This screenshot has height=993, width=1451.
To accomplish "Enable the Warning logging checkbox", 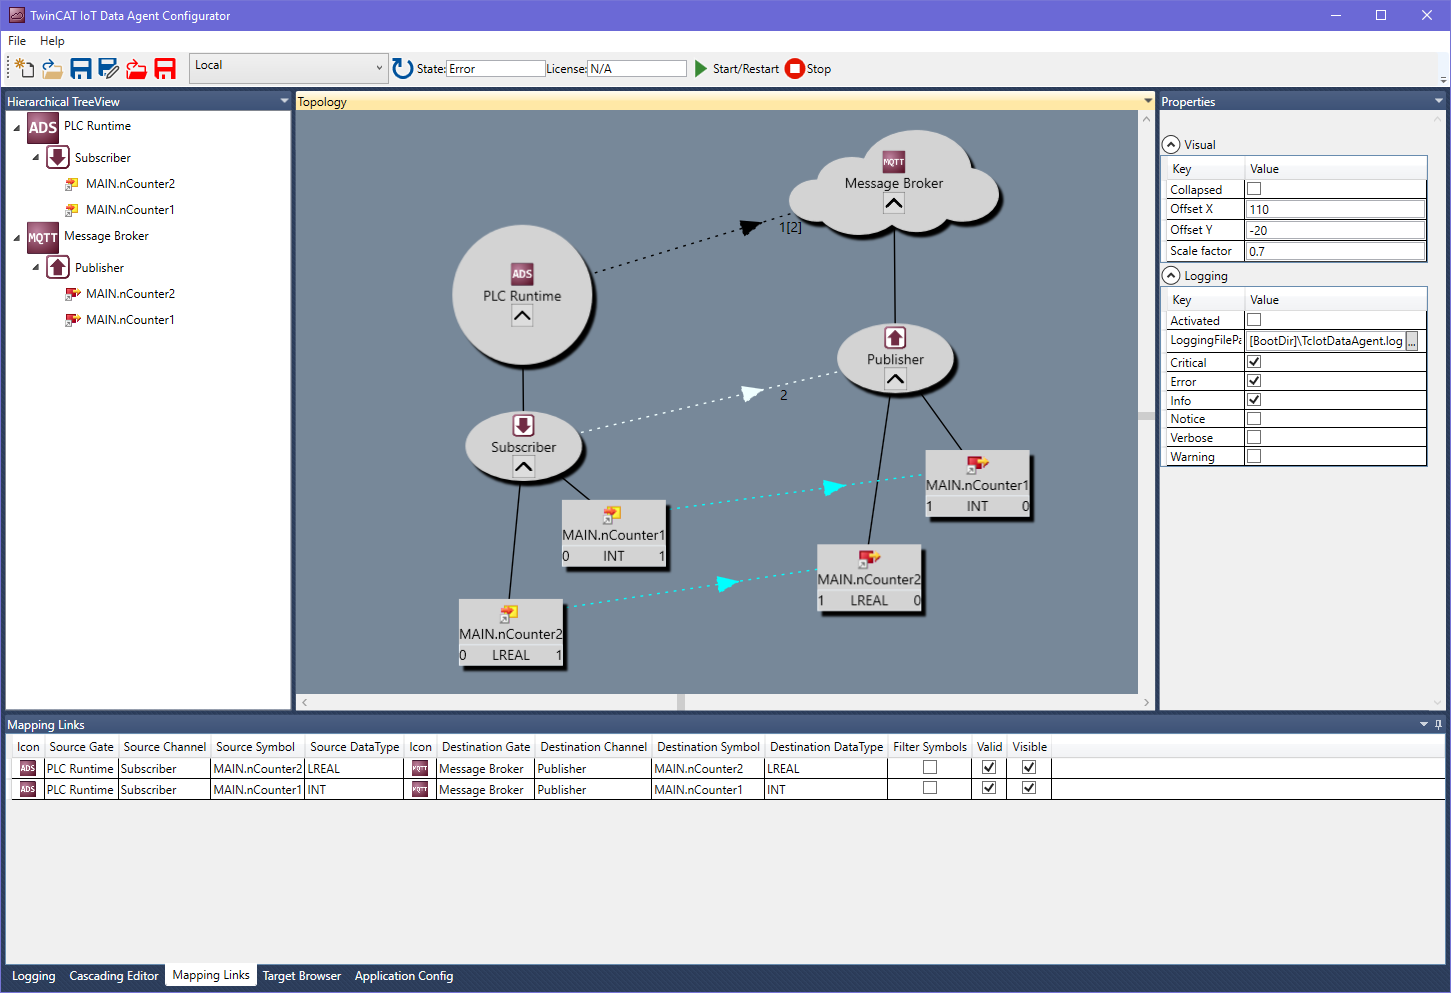I will [1254, 456].
